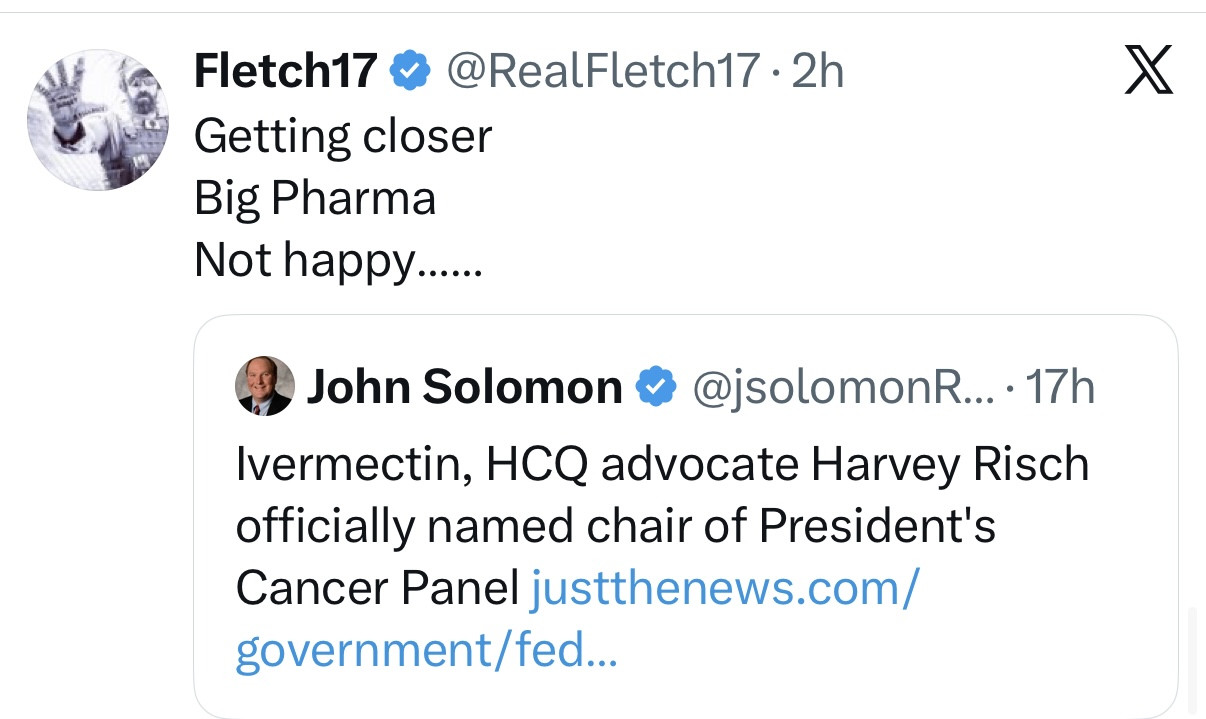Open the justthenews.com link
The image size is (1206, 719).
click(x=722, y=590)
